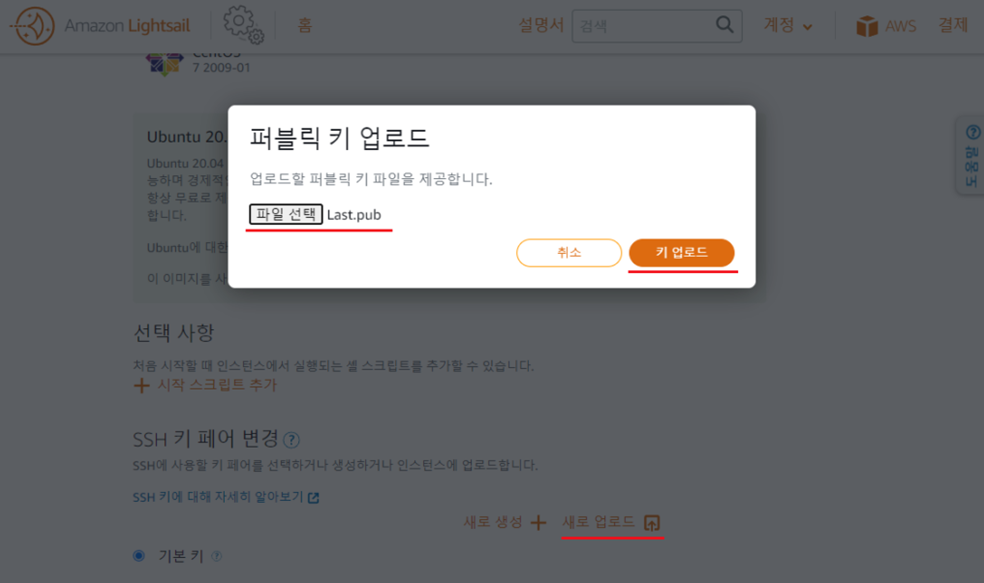This screenshot has height=583, width=984.
Task: Go to 홈 in the top navigation
Action: 304,25
